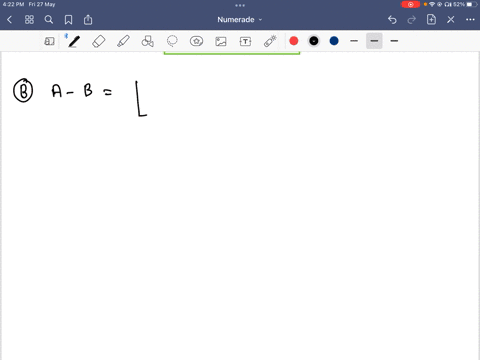
Task: Bookmark the current page
Action: pyautogui.click(x=68, y=20)
